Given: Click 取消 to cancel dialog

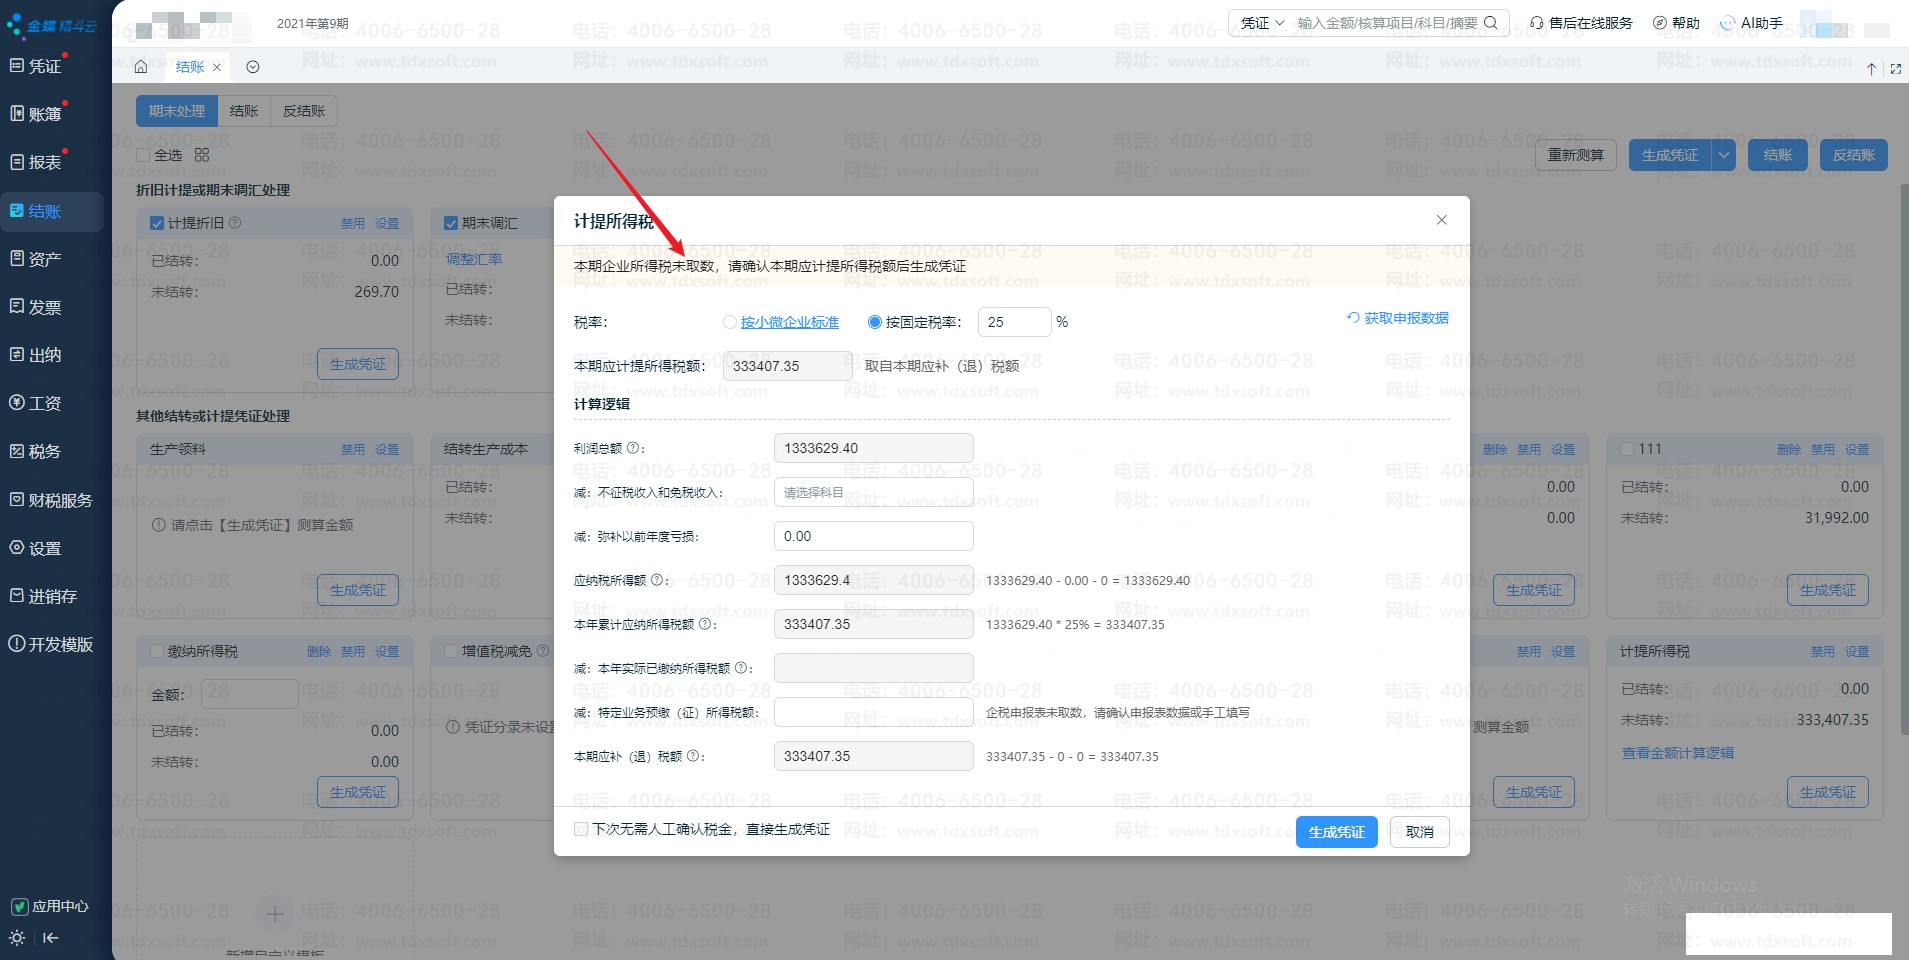Looking at the screenshot, I should point(1419,832).
